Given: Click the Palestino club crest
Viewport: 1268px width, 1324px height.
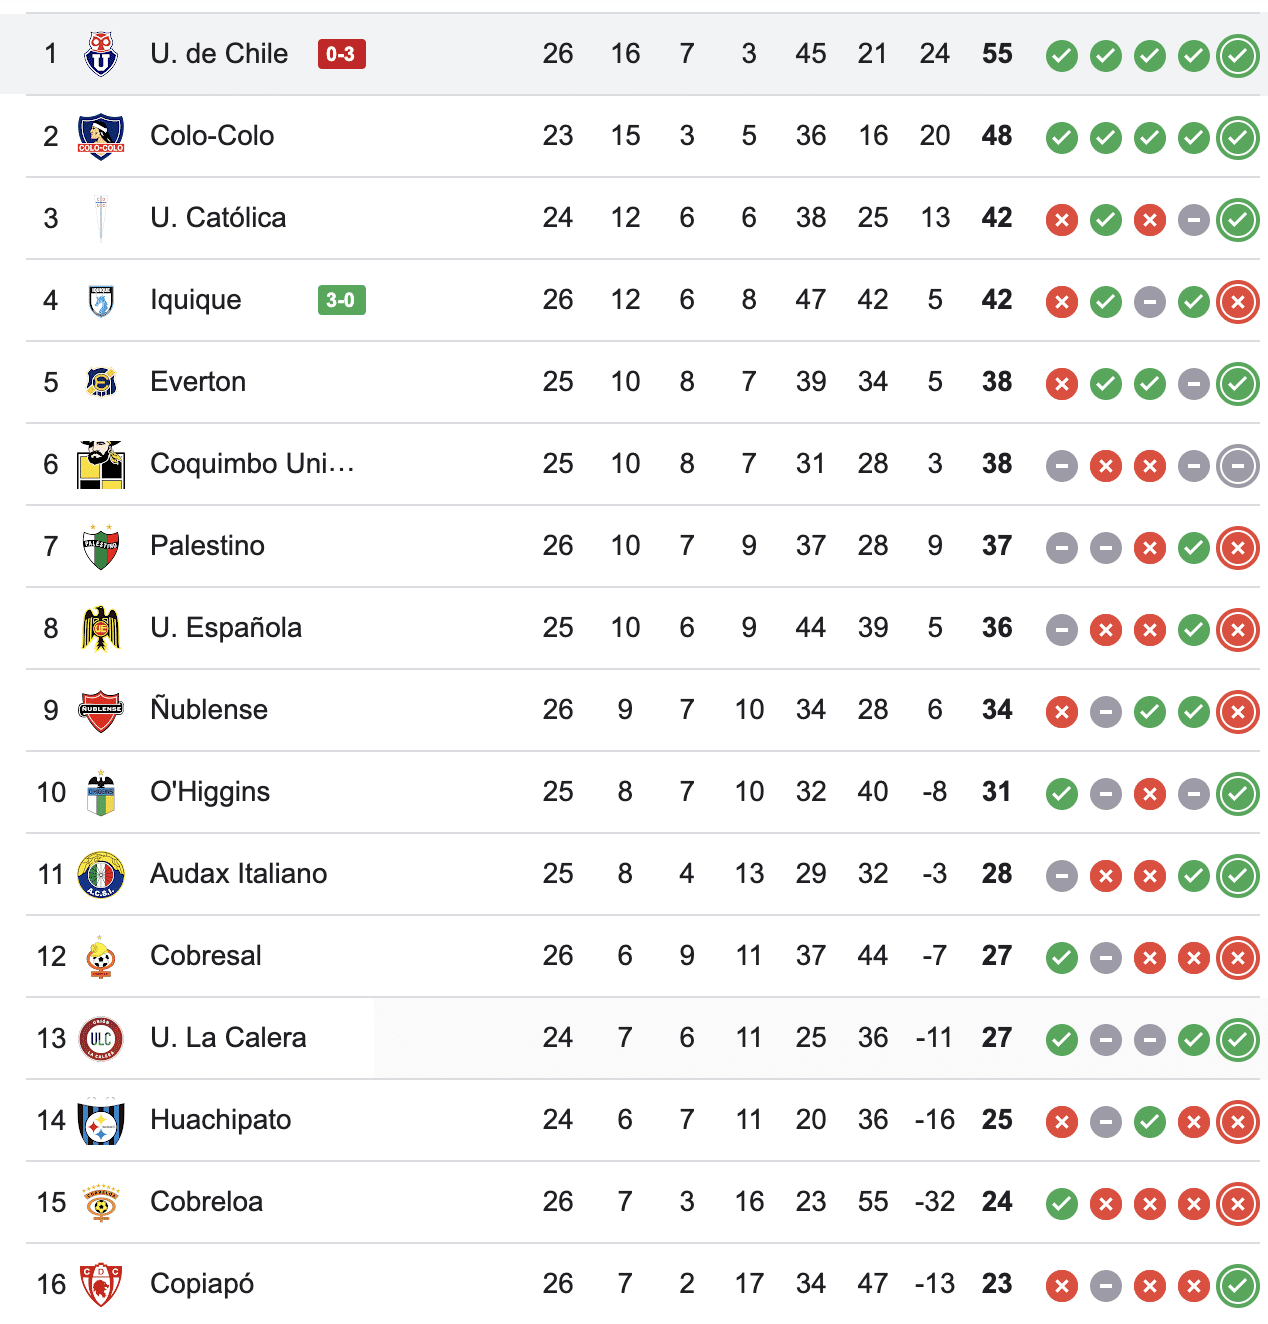Looking at the screenshot, I should tap(101, 546).
